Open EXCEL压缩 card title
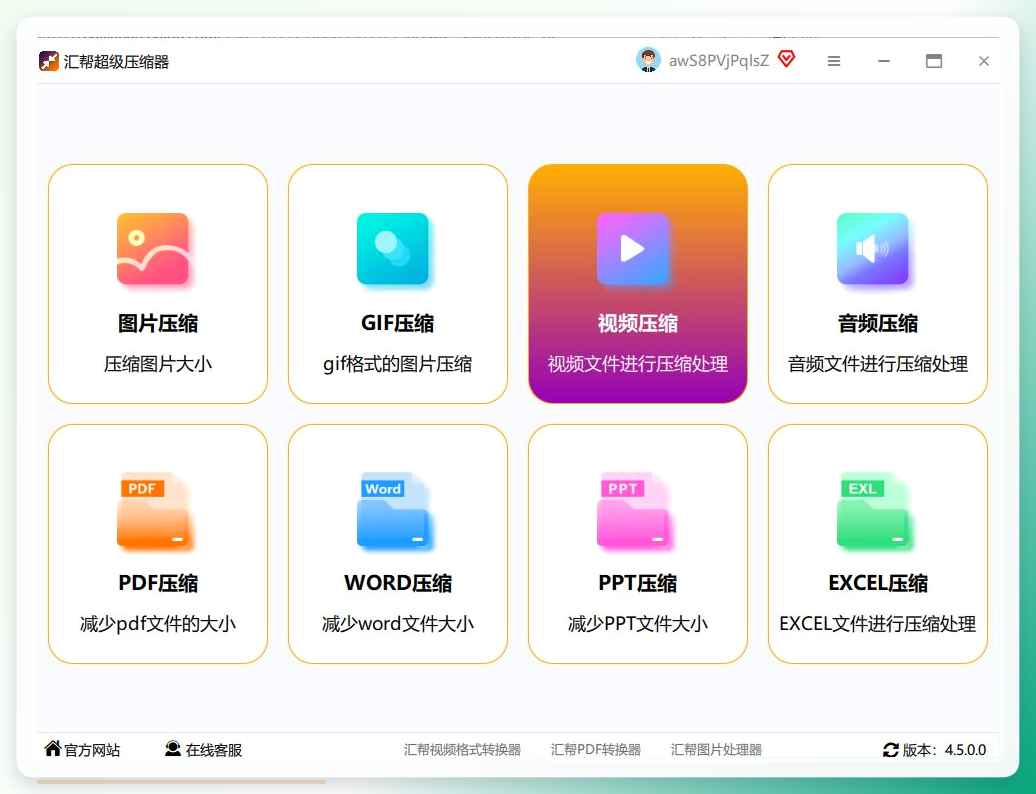 pos(877,583)
